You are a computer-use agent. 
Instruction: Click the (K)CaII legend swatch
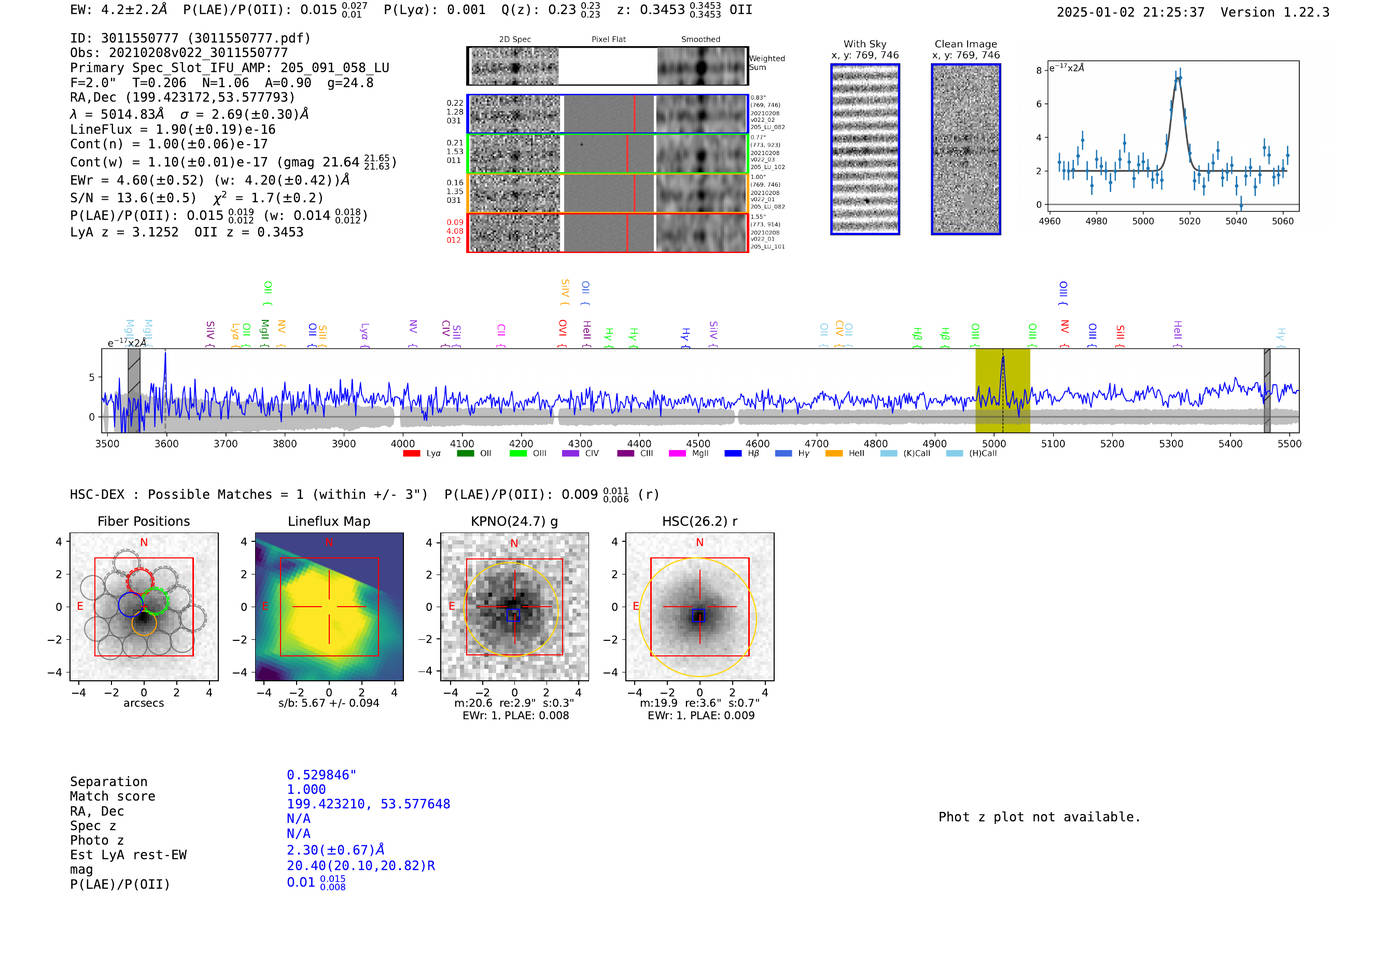[x=888, y=454]
